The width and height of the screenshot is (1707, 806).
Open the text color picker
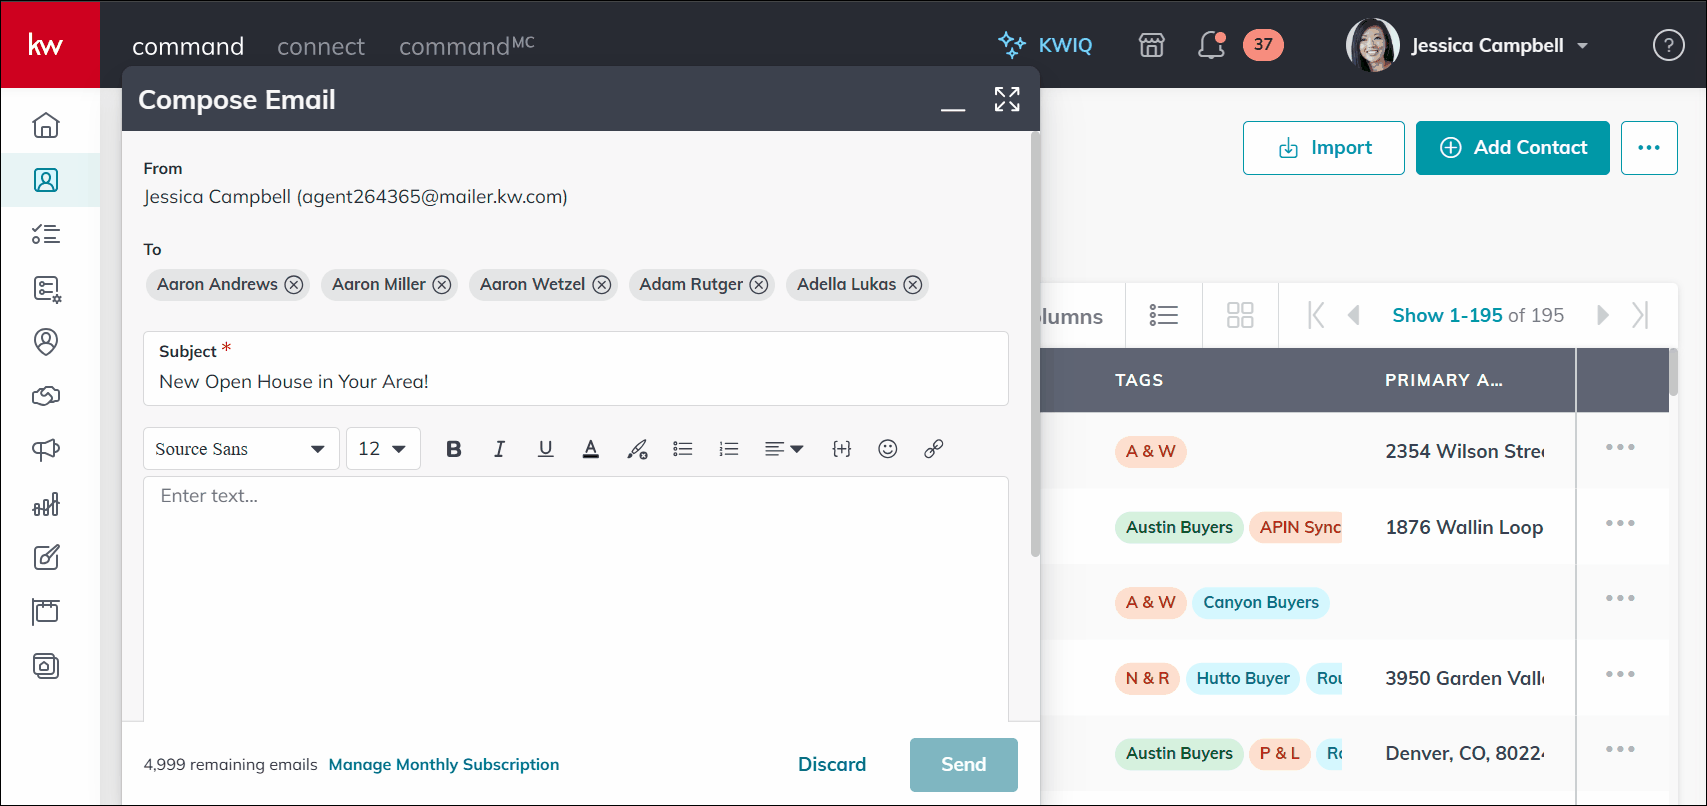[x=591, y=449]
